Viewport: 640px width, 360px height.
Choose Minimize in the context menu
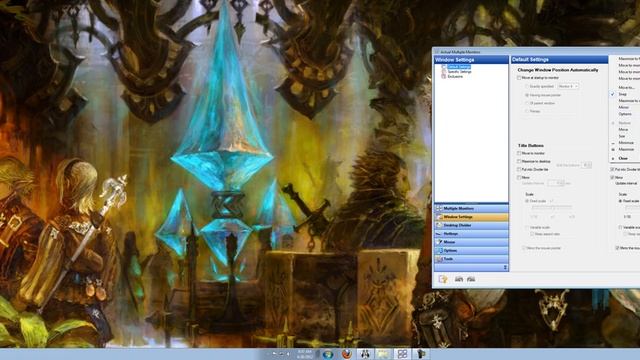coord(625,143)
